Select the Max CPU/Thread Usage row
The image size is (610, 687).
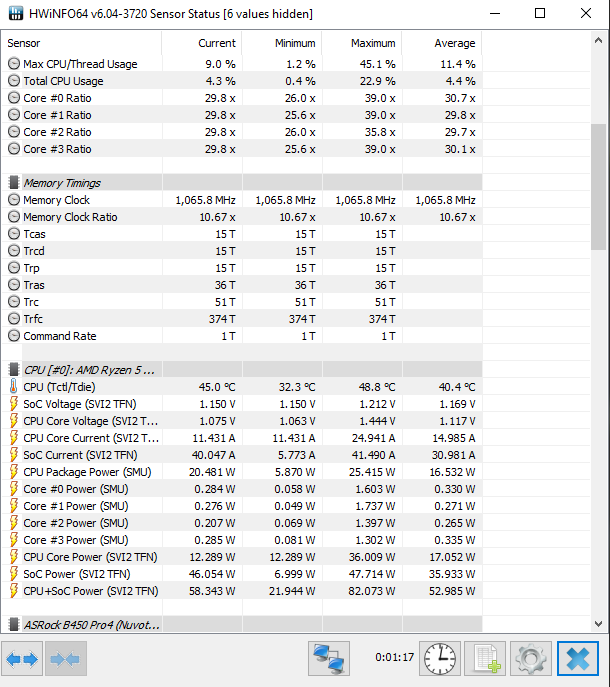coord(80,64)
